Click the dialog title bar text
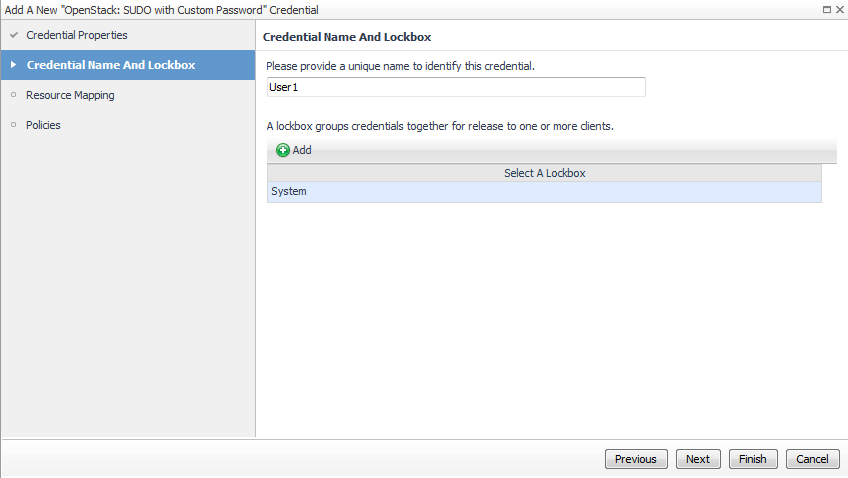The image size is (848, 478). tap(162, 9)
